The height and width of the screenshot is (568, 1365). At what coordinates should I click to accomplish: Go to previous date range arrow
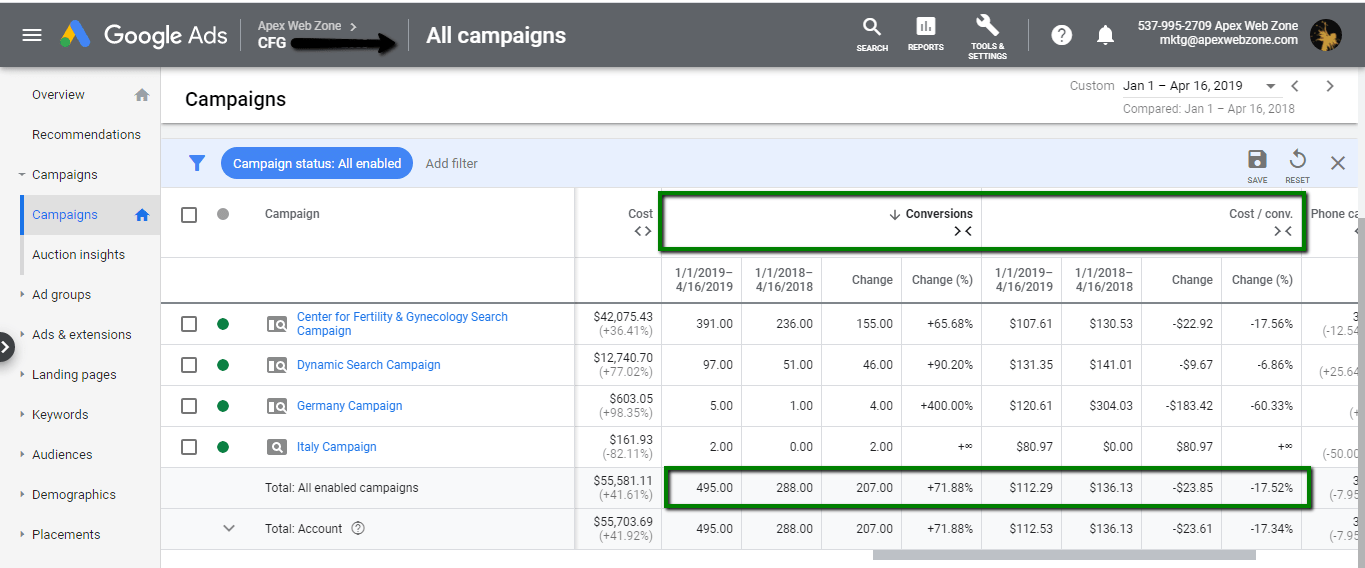1294,86
